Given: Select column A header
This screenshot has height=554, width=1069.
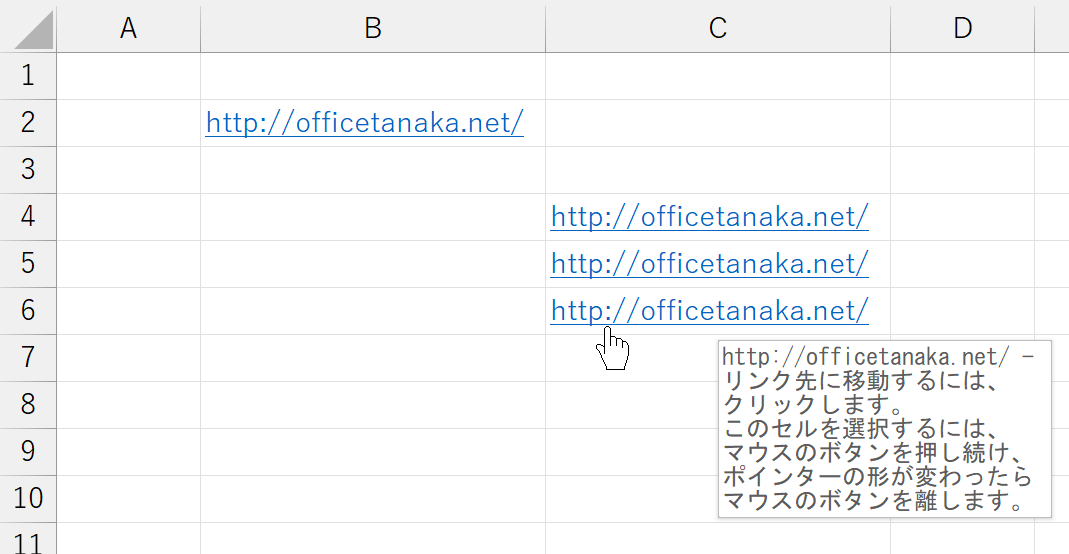Looking at the screenshot, I should point(129,29).
